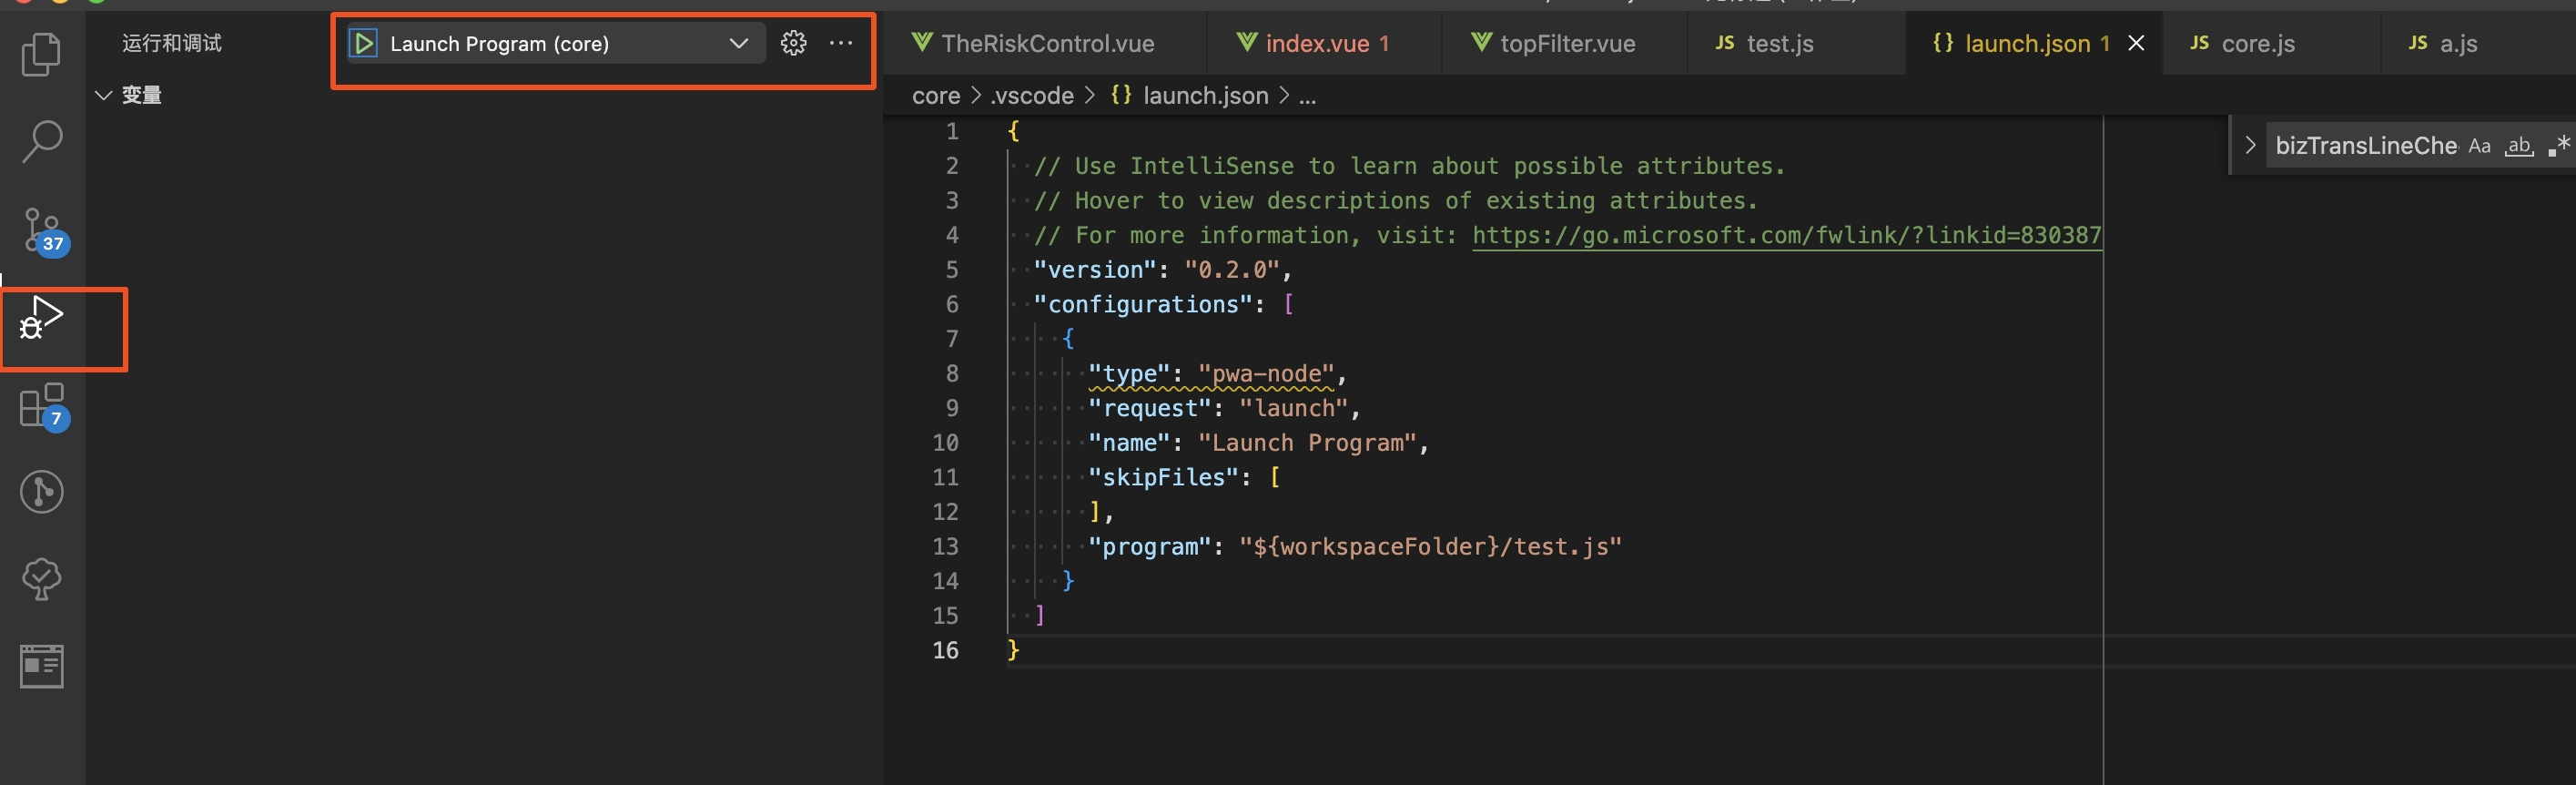Viewport: 2576px width, 785px height.
Task: Open the Search view in activity bar
Action: click(41, 142)
